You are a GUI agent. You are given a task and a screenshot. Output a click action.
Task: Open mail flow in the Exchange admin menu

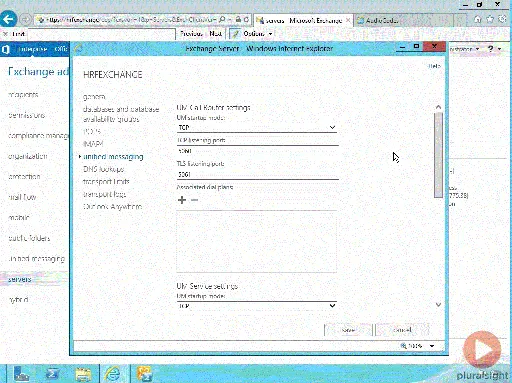(22, 197)
